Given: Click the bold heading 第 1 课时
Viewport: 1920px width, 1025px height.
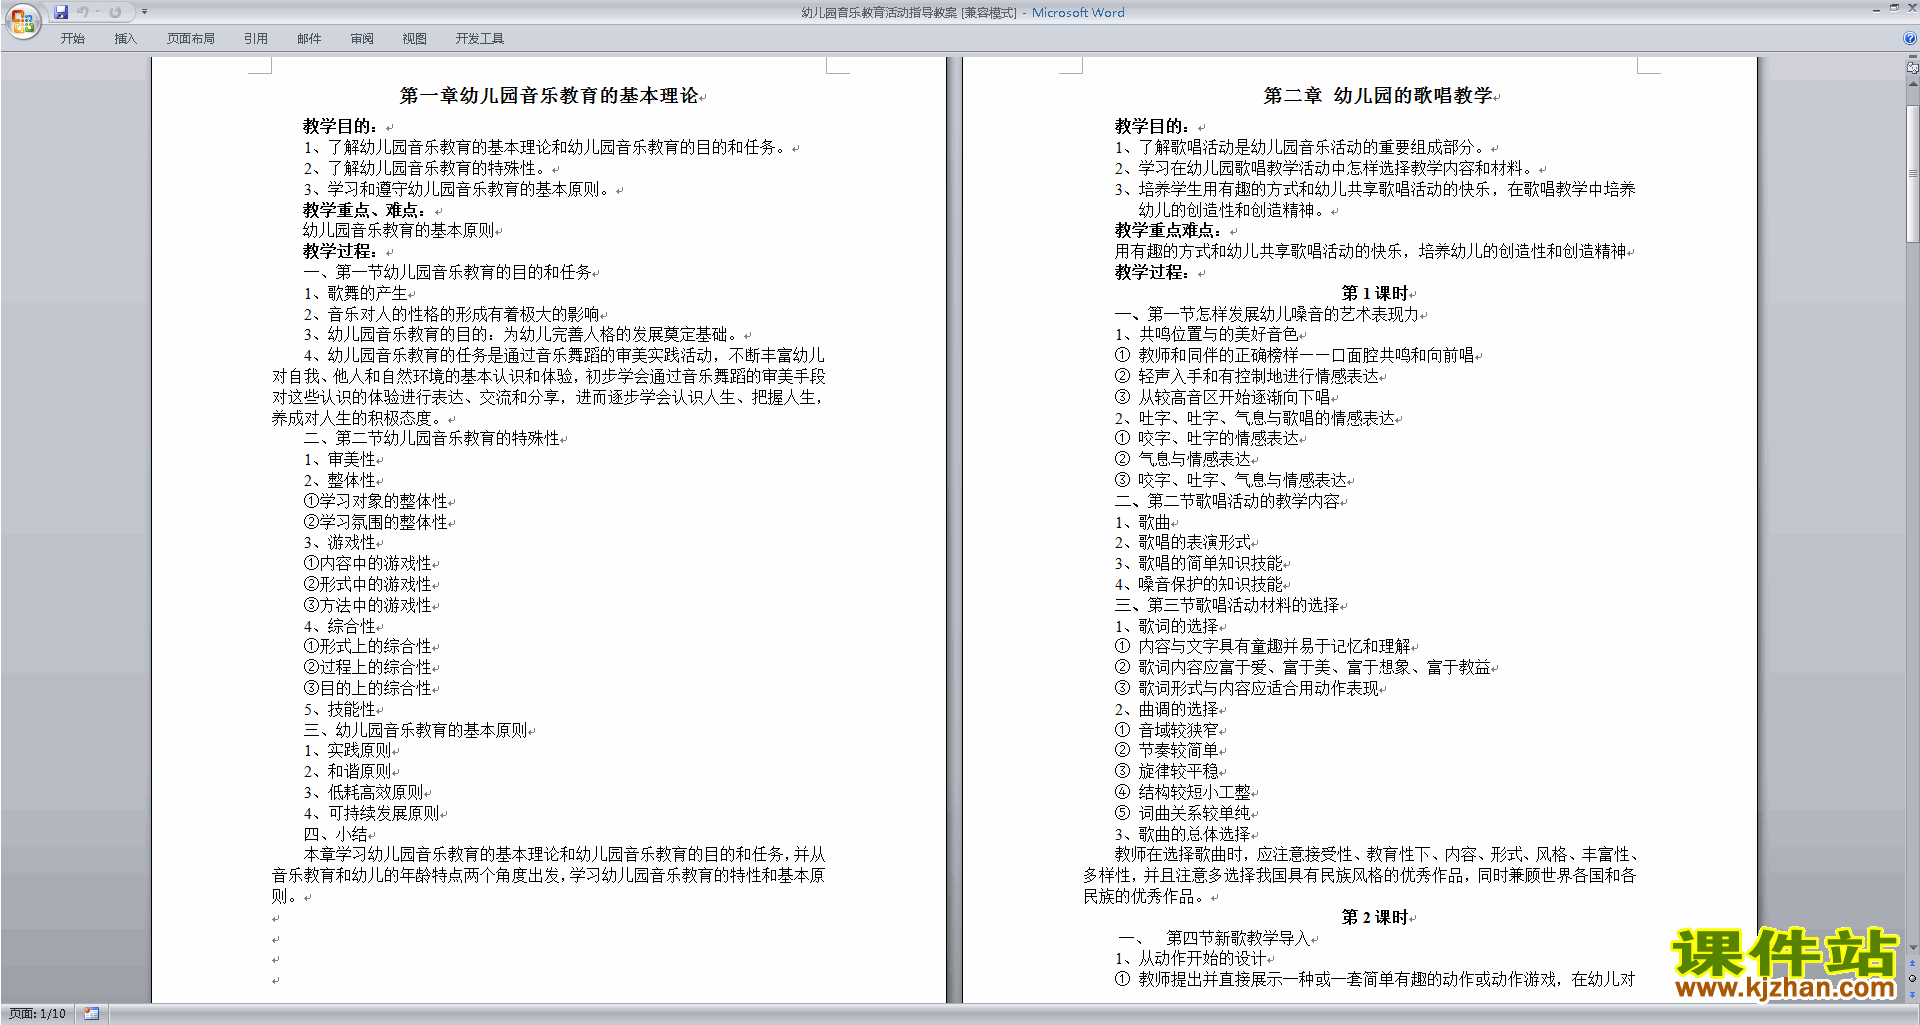Looking at the screenshot, I should coord(1375,293).
